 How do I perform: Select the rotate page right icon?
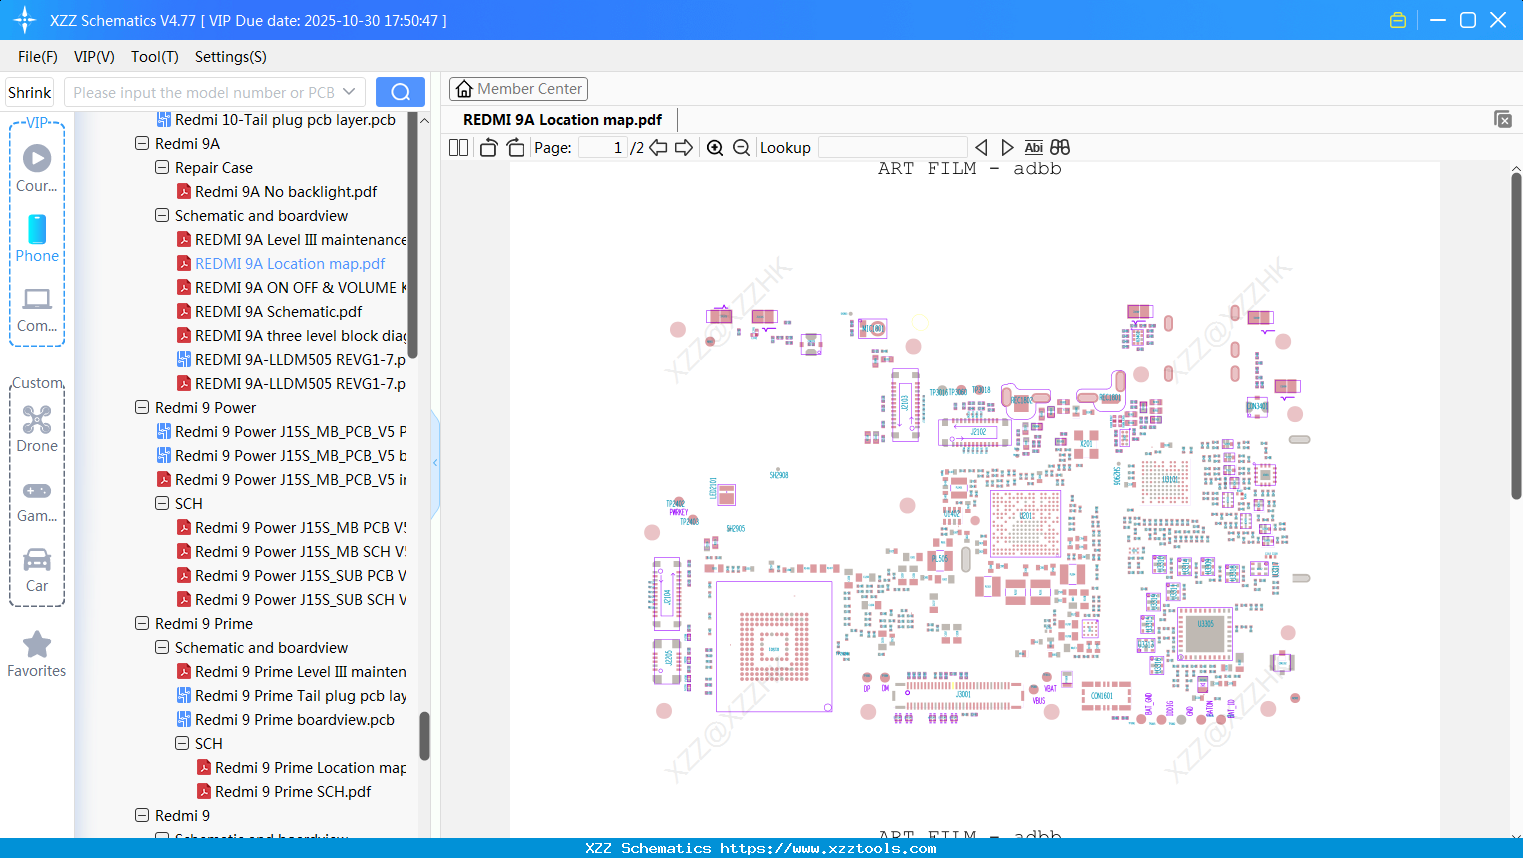click(x=514, y=147)
